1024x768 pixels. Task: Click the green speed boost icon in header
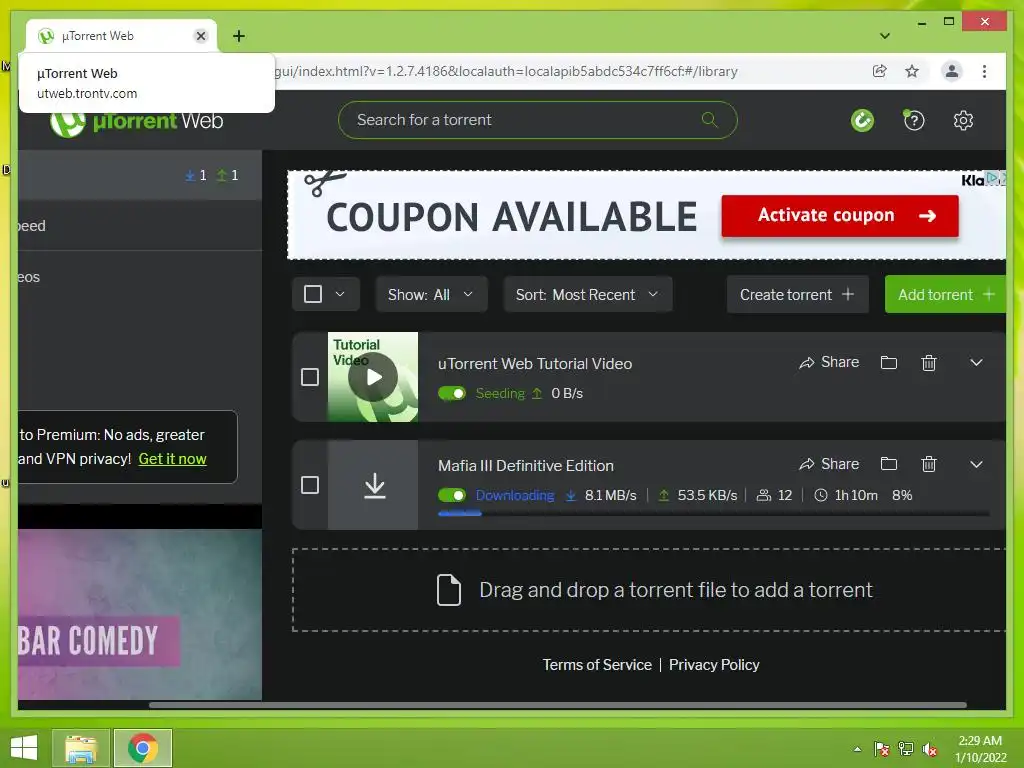tap(862, 120)
